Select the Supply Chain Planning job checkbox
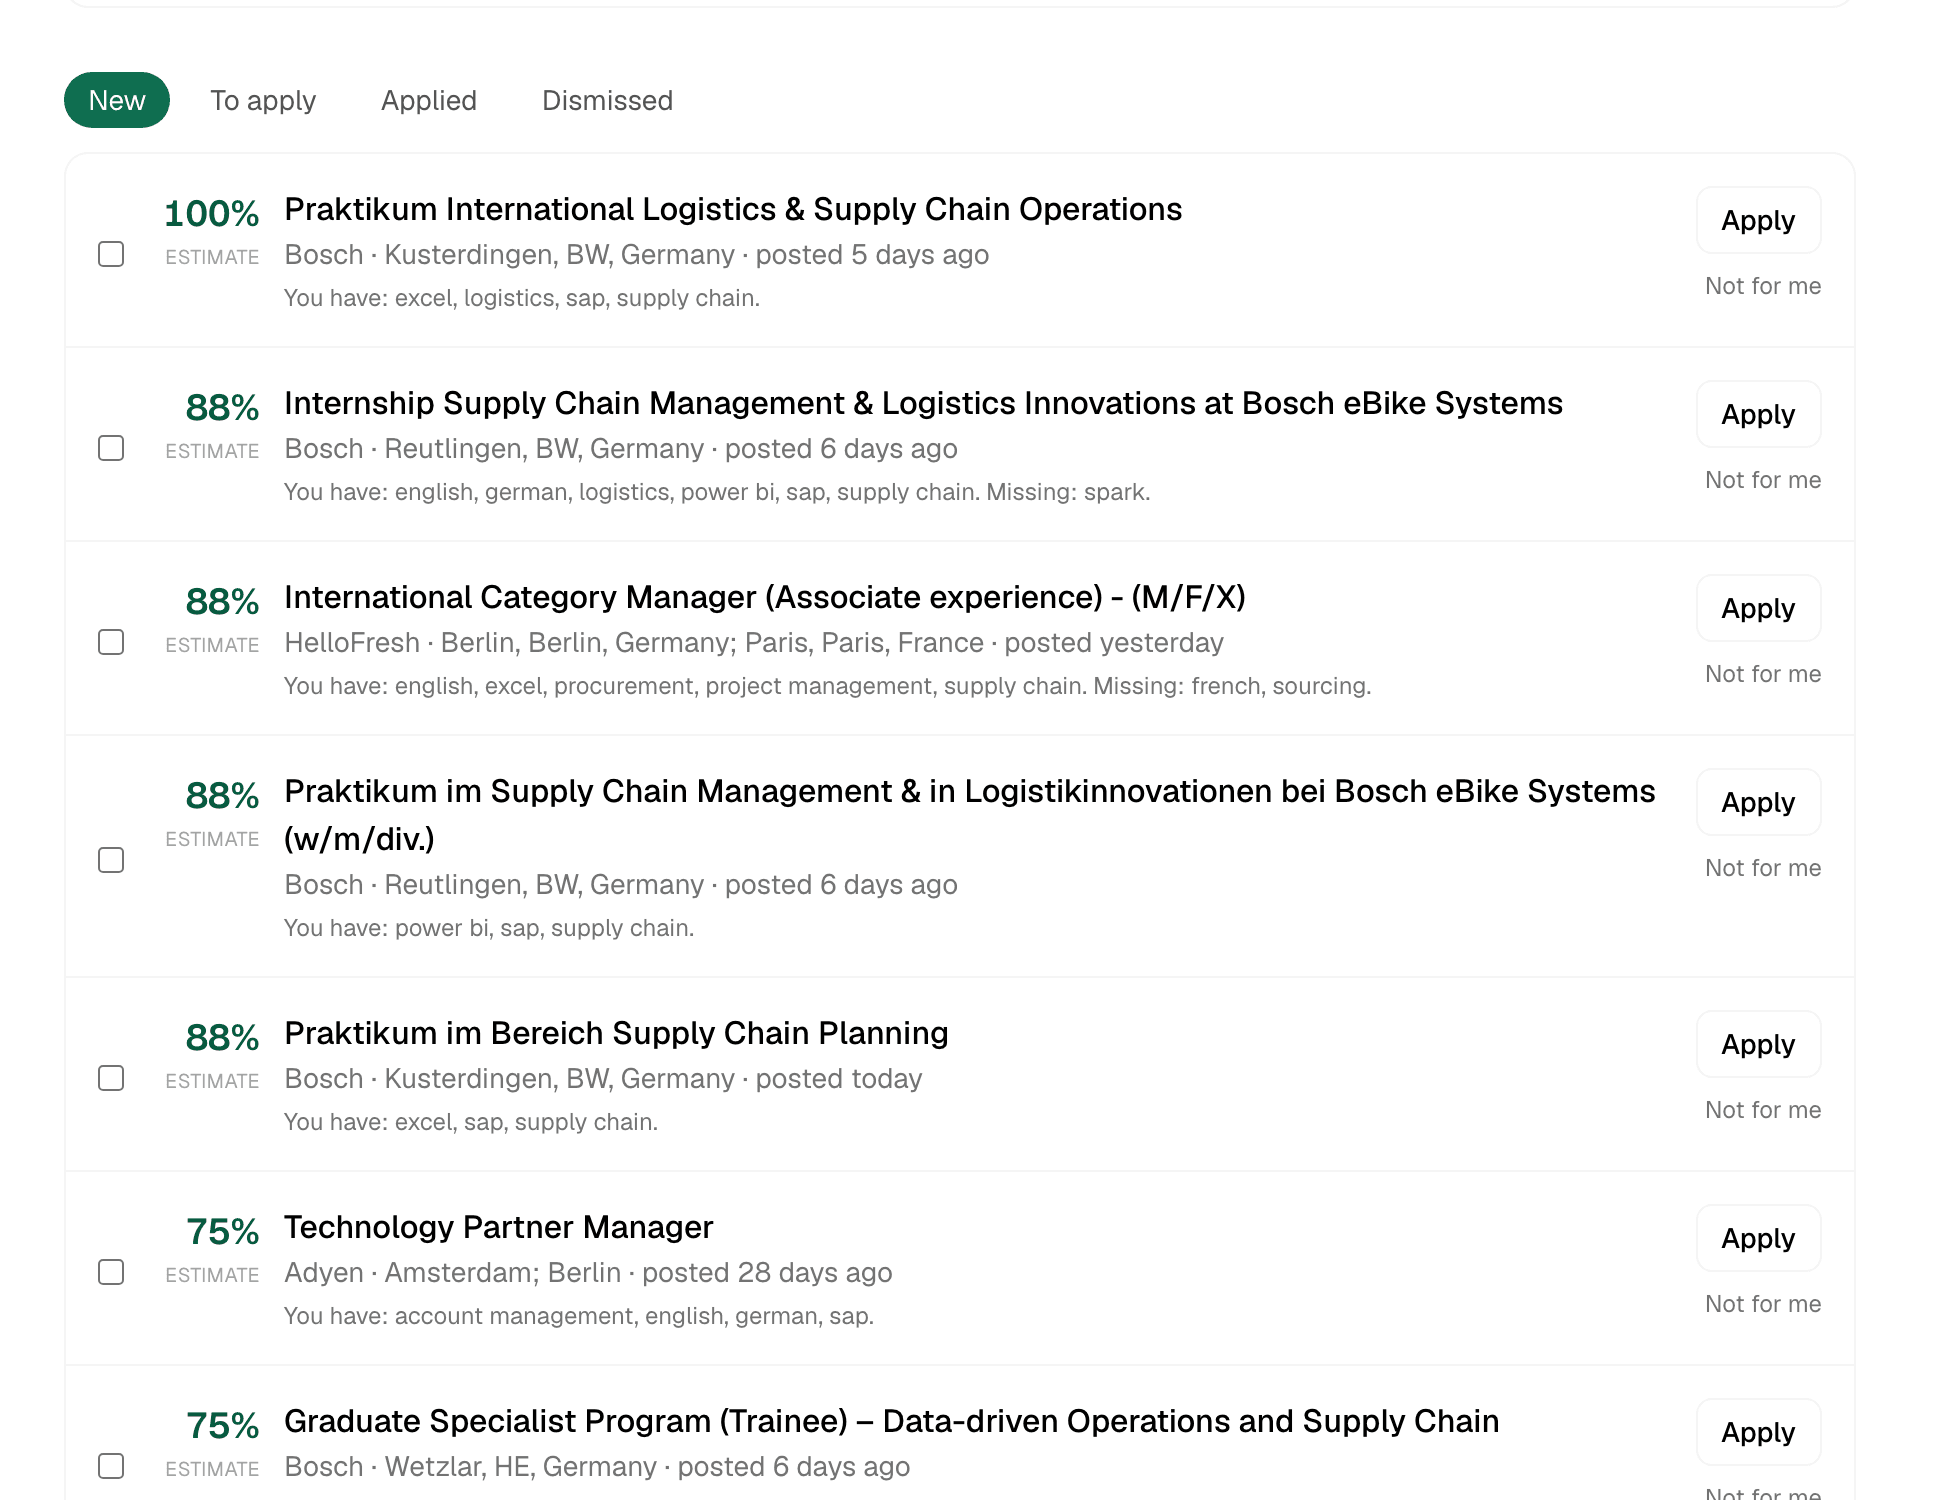This screenshot has height=1500, width=1952. tap(111, 1078)
